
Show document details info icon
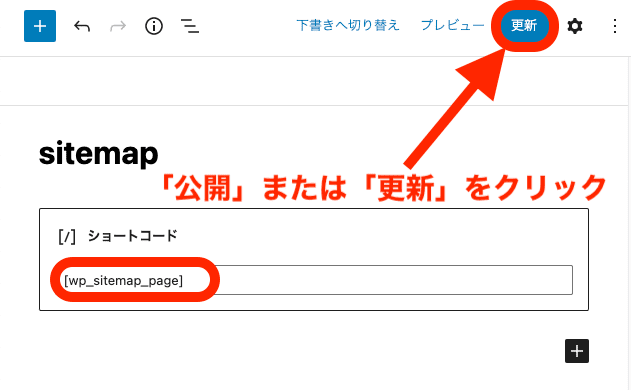(x=154, y=27)
